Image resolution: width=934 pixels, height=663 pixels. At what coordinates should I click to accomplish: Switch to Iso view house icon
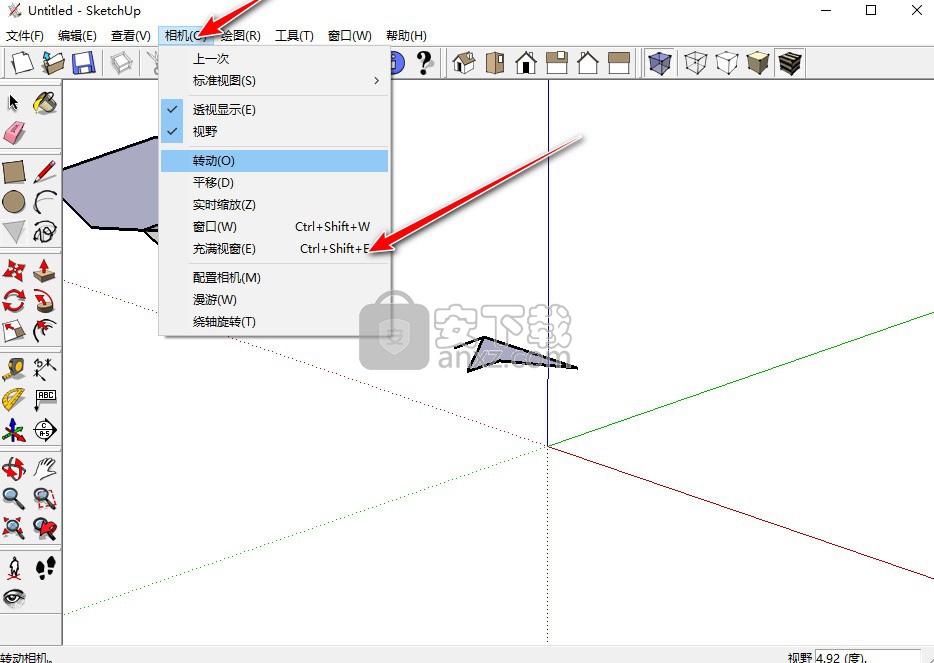pos(464,63)
